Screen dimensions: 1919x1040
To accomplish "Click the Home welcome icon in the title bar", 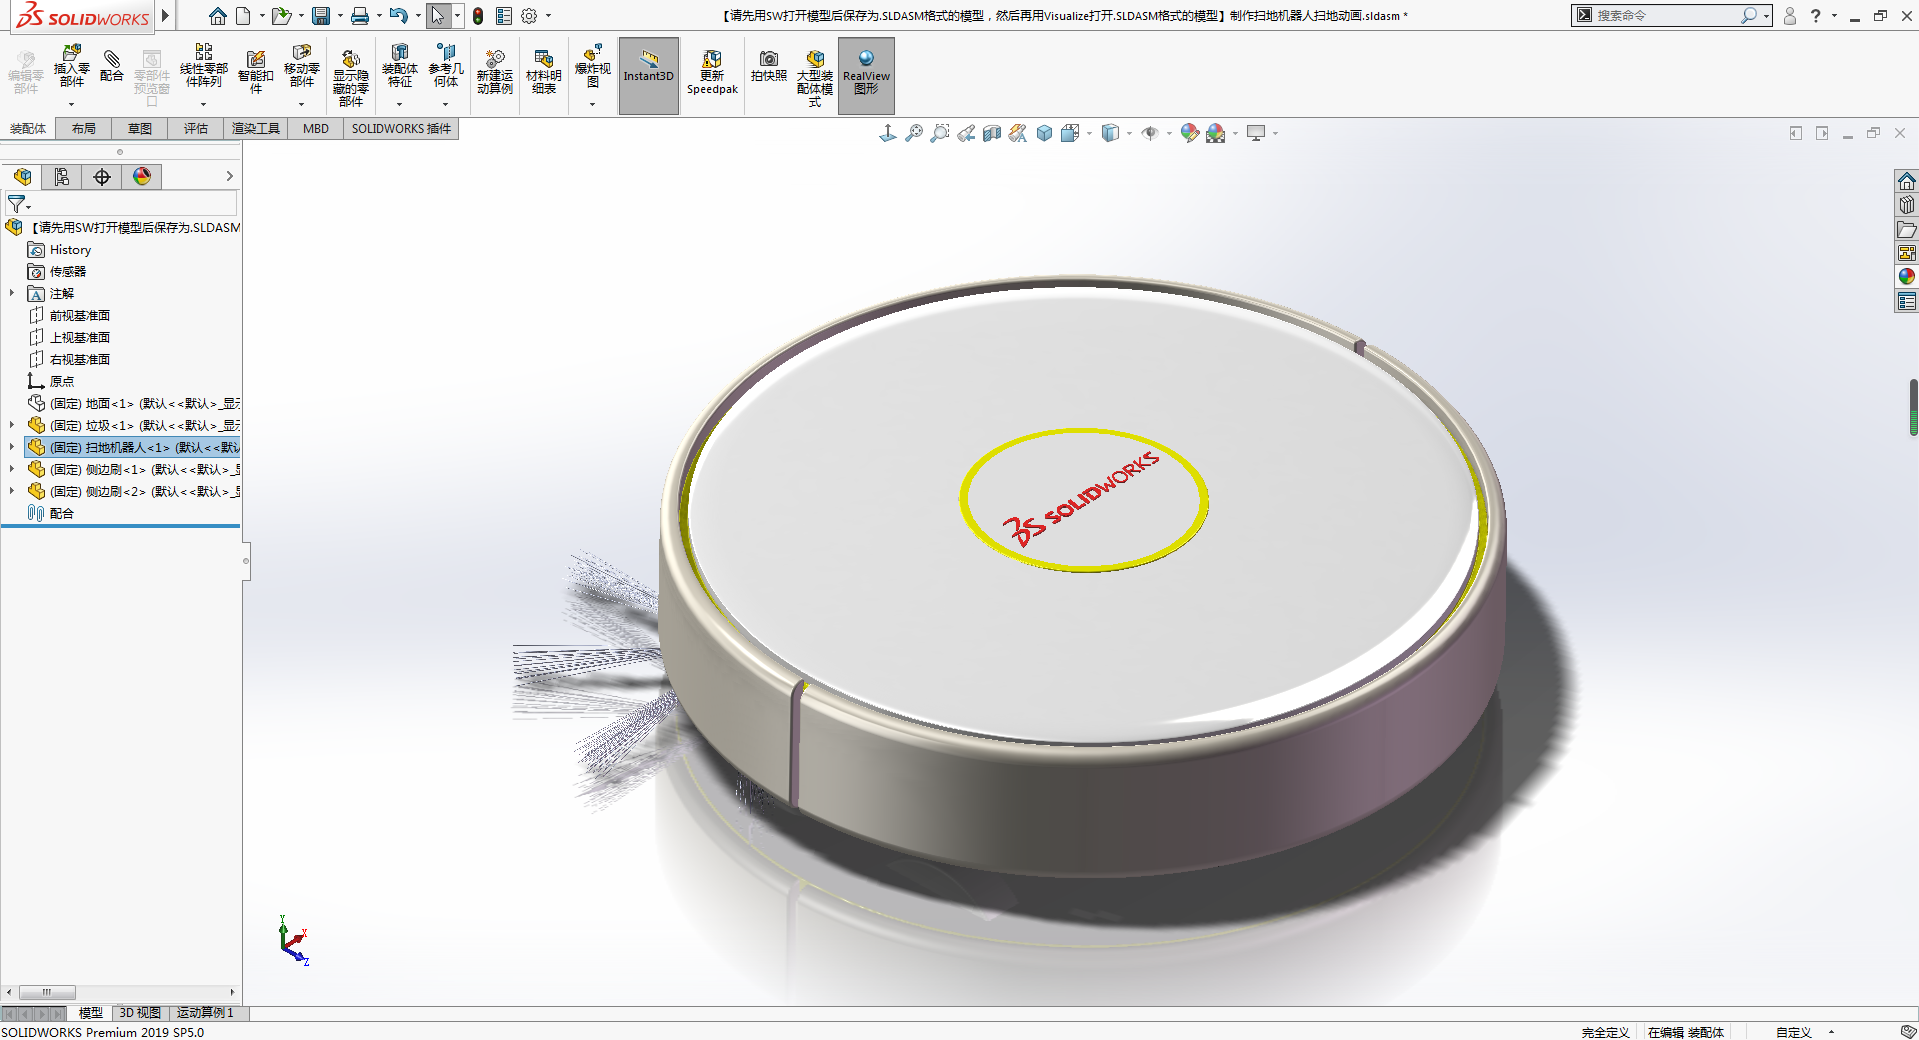I will tap(217, 16).
